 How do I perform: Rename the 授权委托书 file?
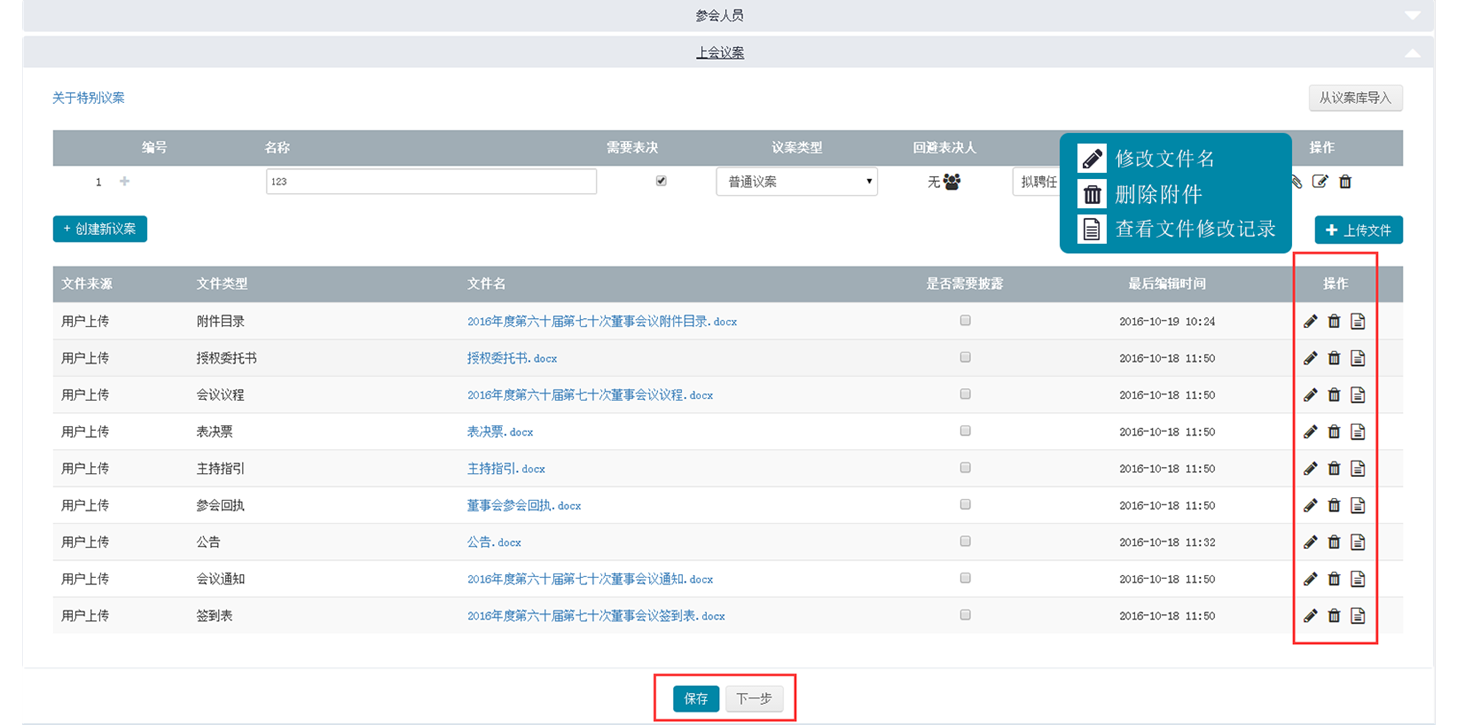click(x=1310, y=358)
